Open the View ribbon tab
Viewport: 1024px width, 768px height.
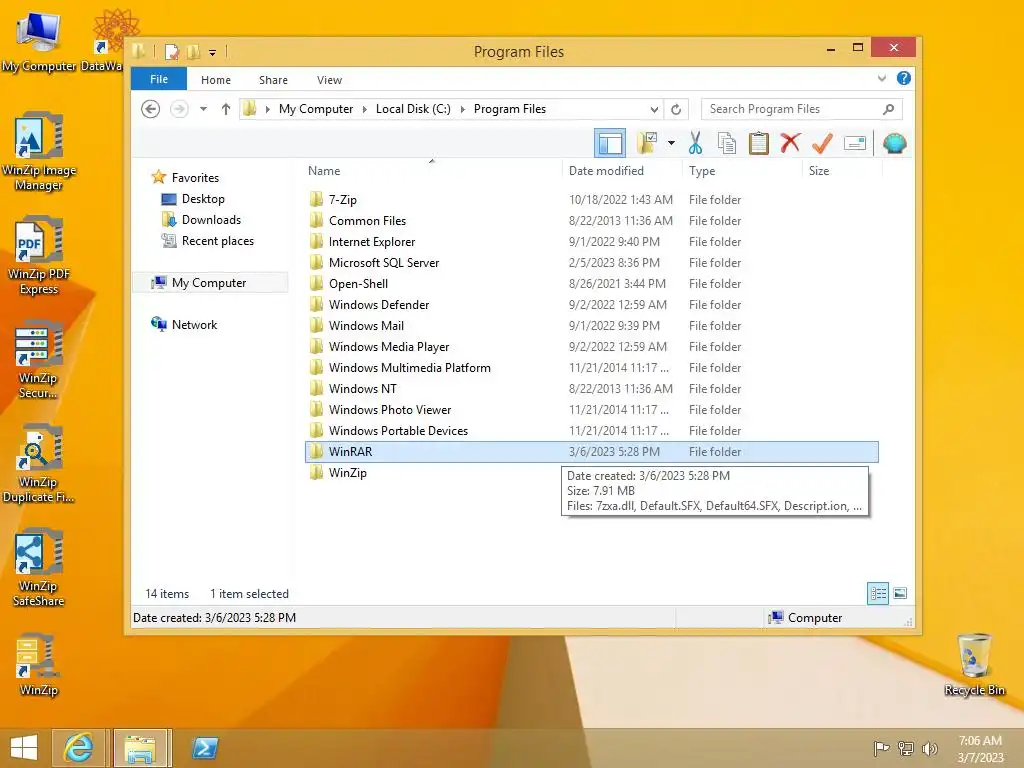(329, 80)
